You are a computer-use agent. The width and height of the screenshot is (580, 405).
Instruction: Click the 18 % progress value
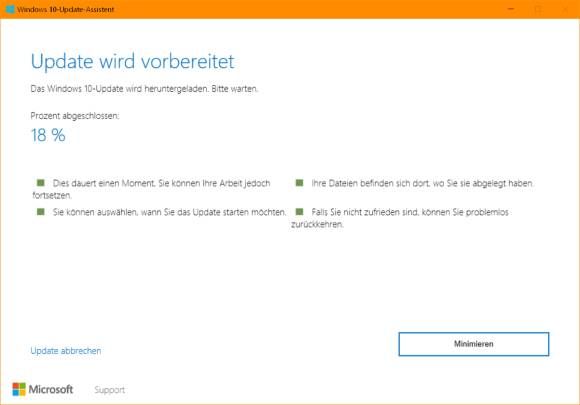pyautogui.click(x=48, y=135)
